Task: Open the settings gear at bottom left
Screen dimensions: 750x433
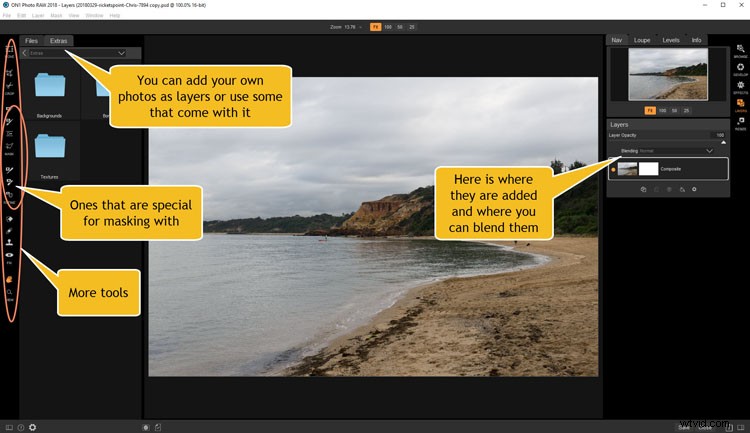Action: click(x=33, y=427)
